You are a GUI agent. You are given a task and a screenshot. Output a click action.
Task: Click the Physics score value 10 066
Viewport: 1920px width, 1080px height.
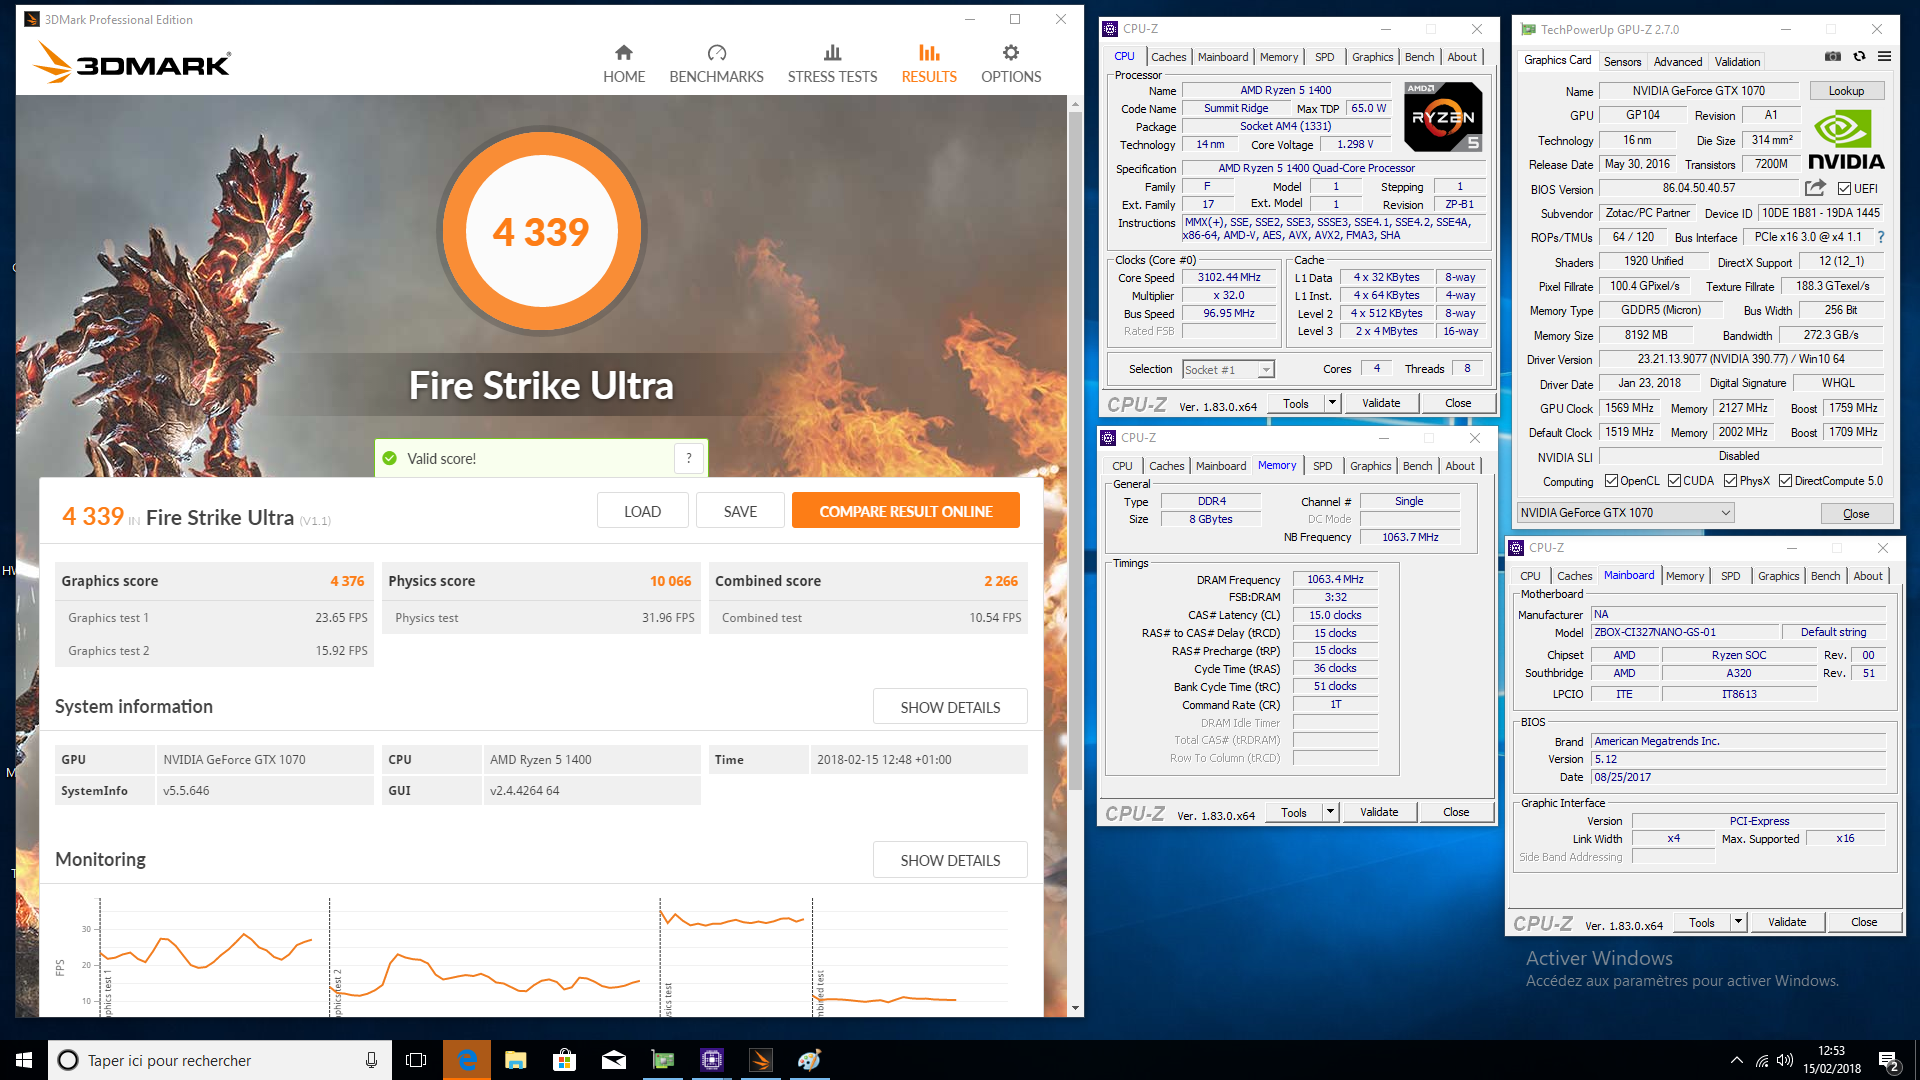click(x=670, y=581)
